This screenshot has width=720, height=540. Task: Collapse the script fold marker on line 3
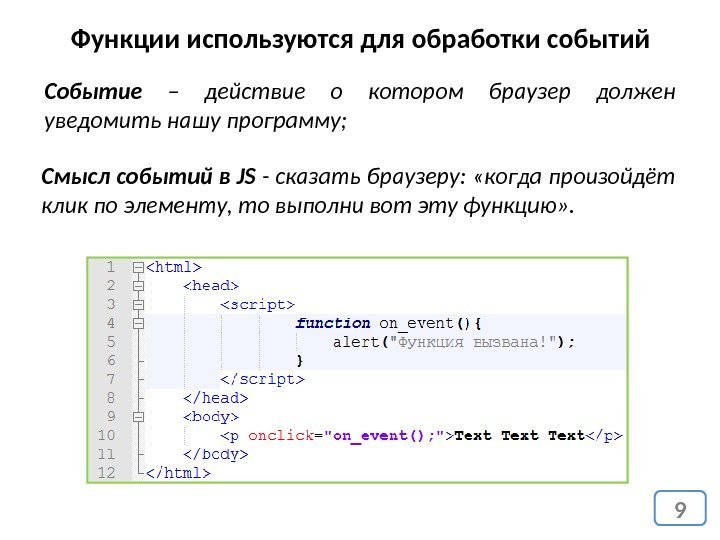[138, 305]
